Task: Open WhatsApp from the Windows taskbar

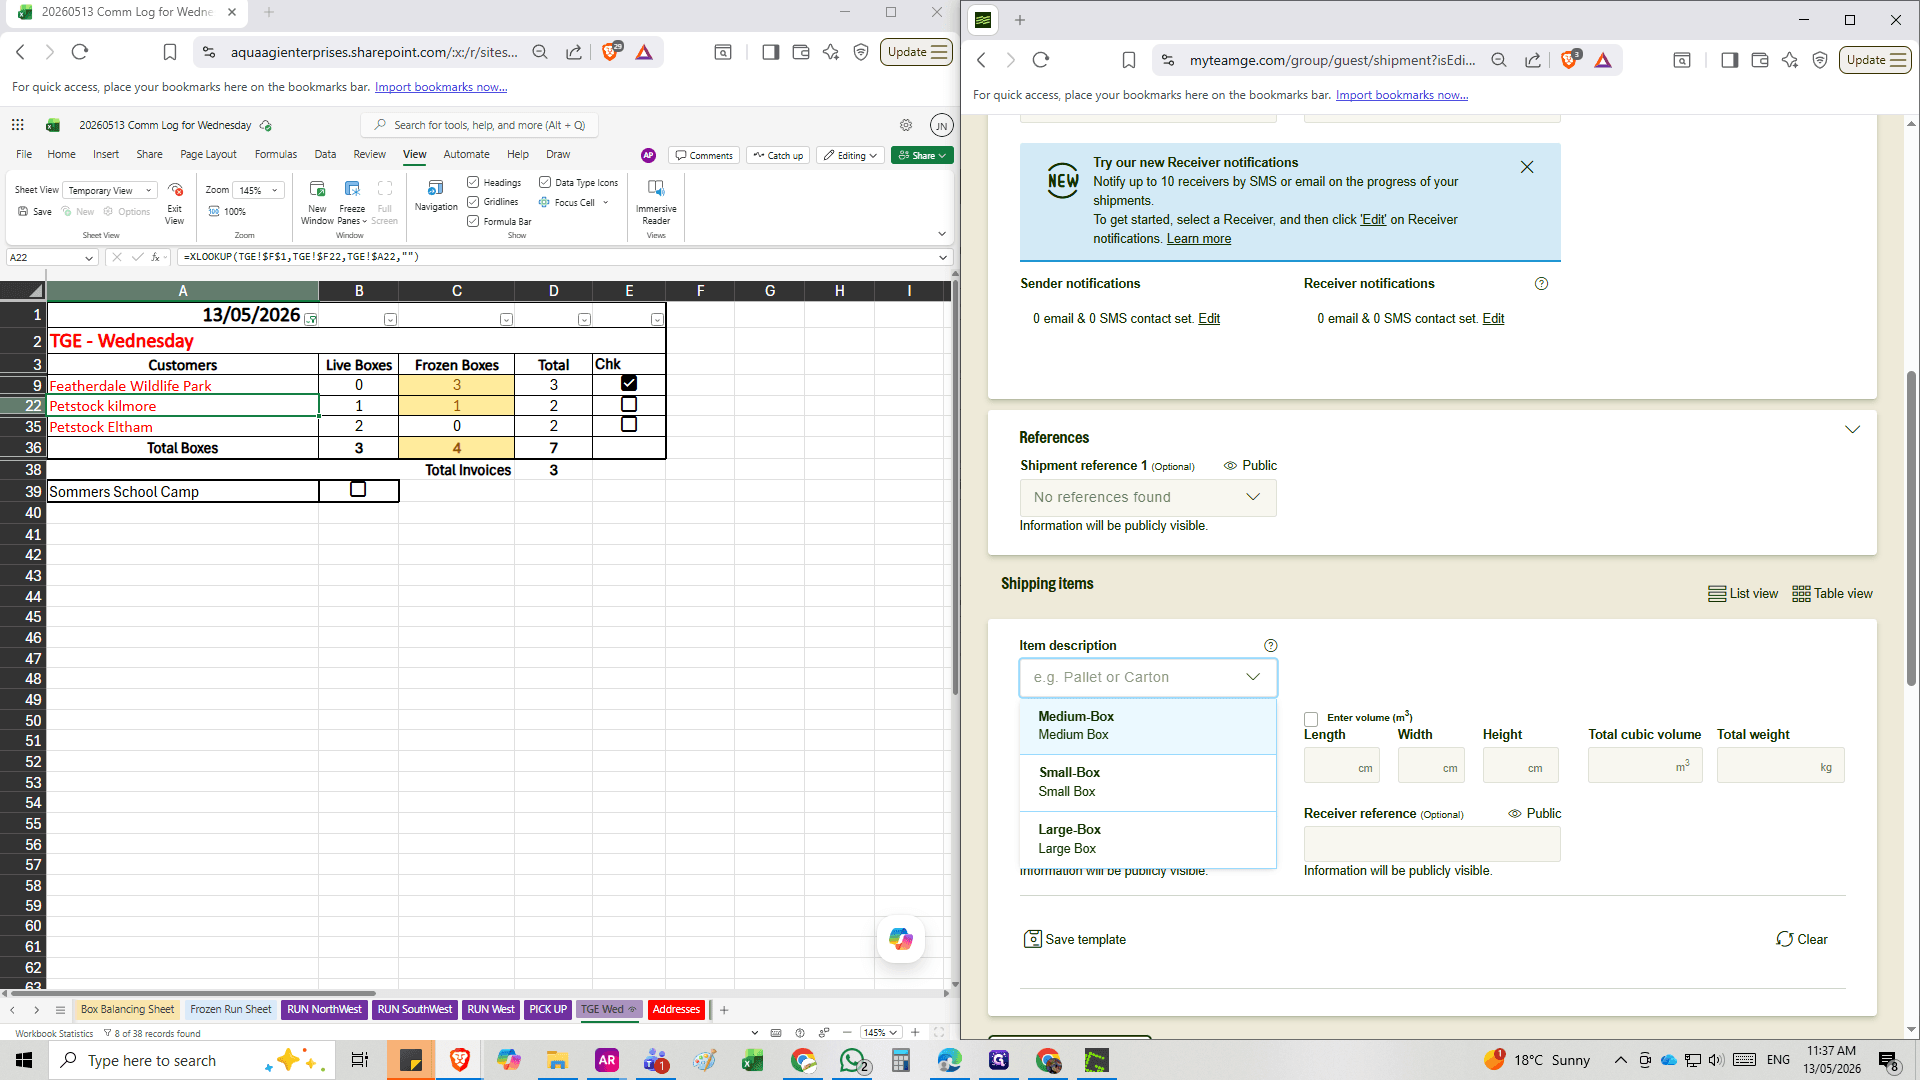Action: tap(852, 1060)
